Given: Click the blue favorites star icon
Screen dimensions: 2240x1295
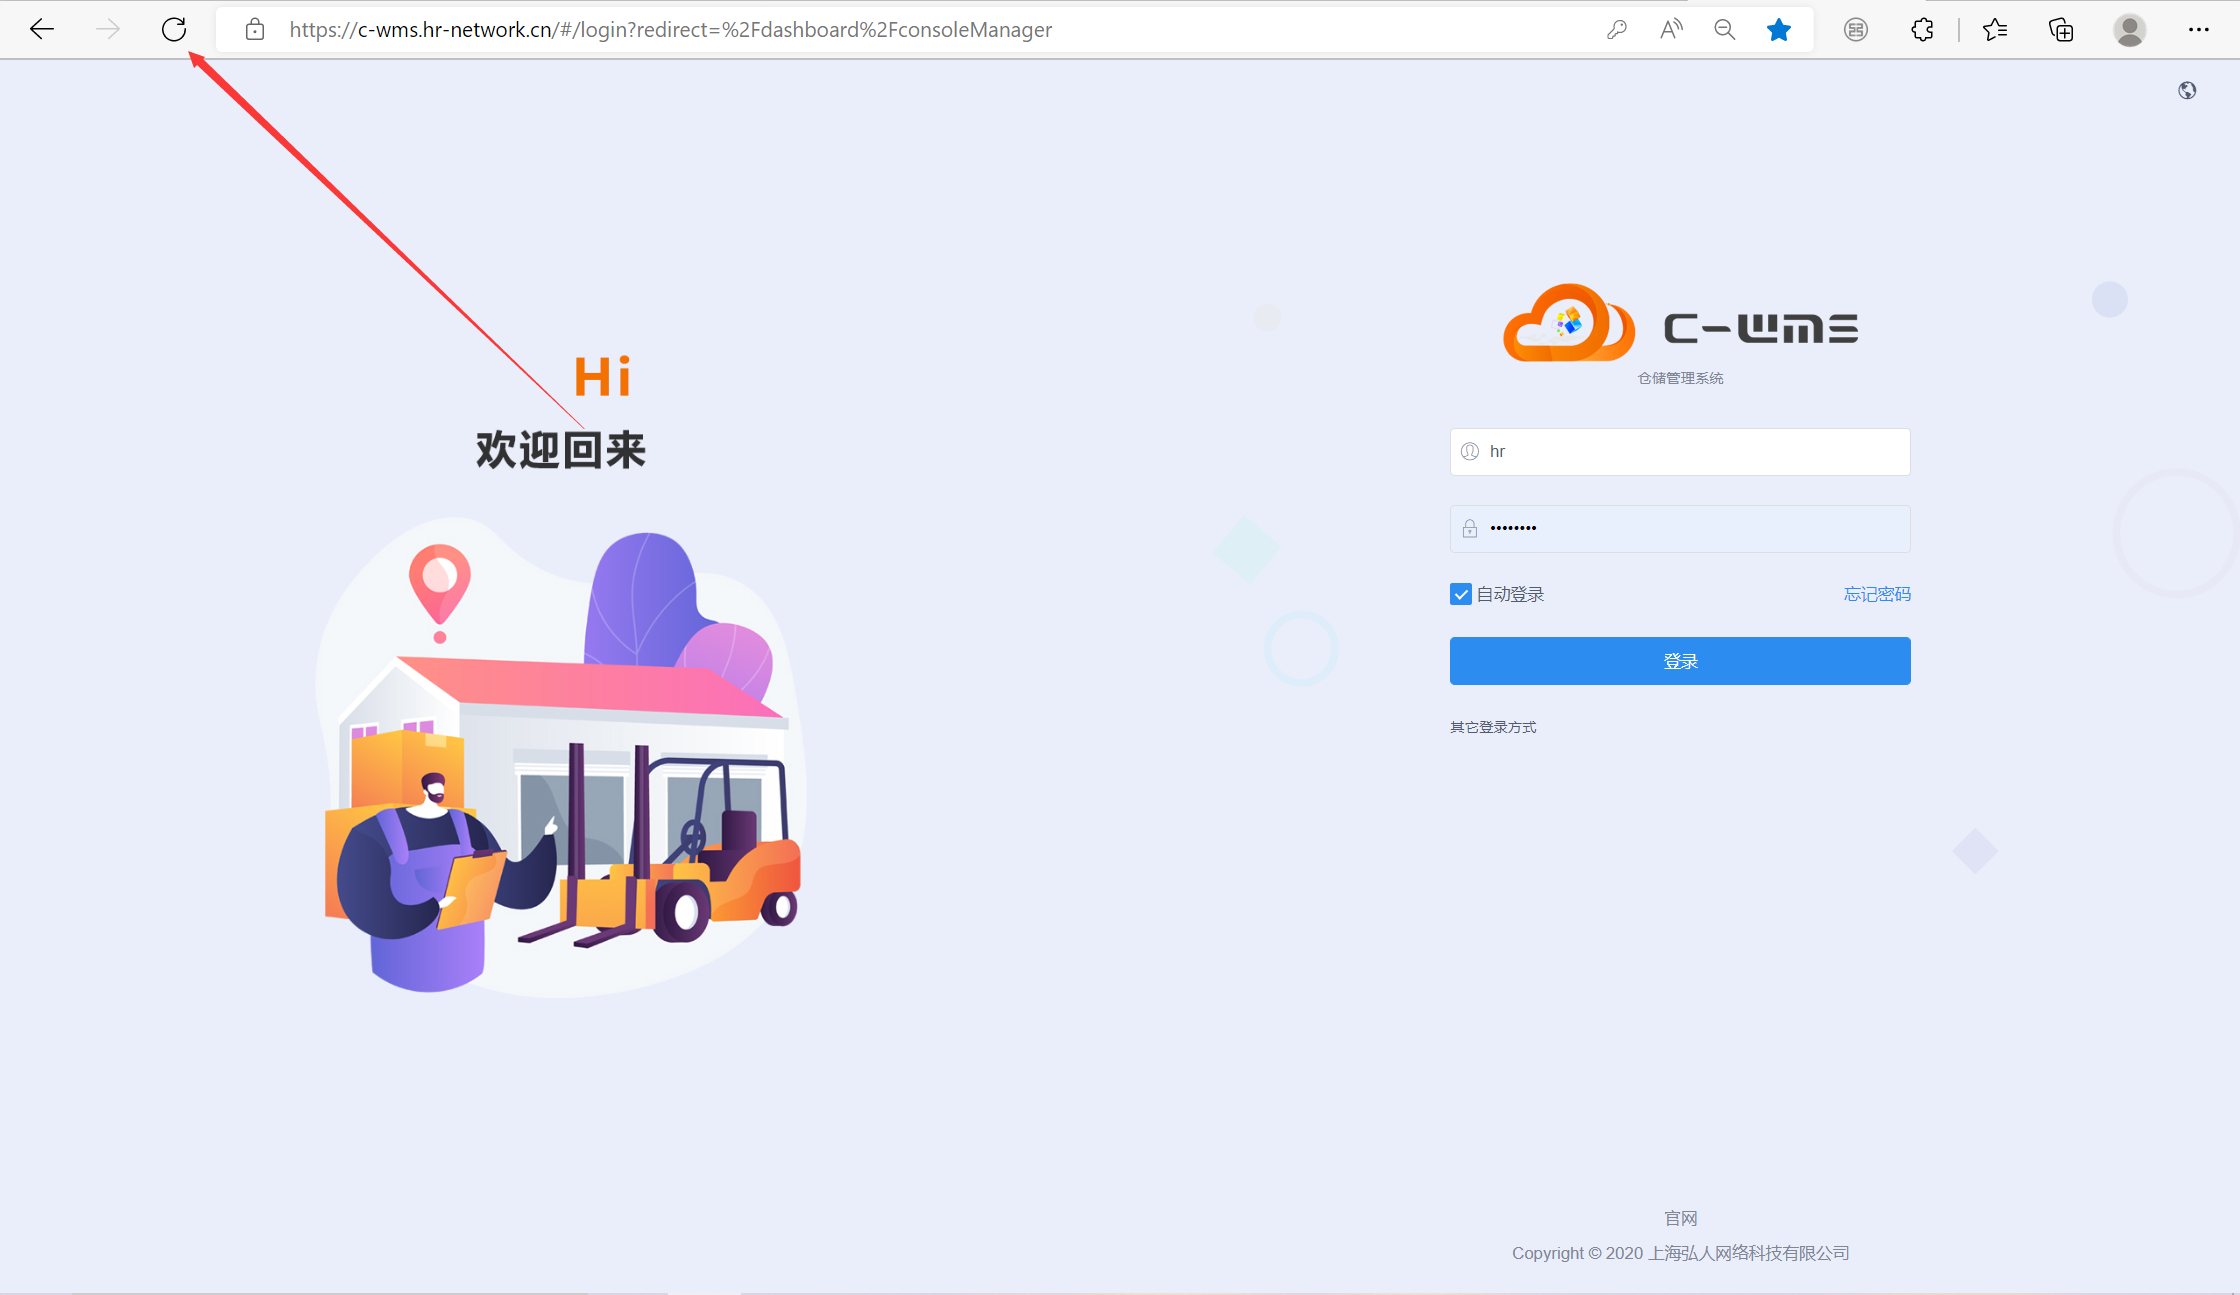Looking at the screenshot, I should (1779, 30).
